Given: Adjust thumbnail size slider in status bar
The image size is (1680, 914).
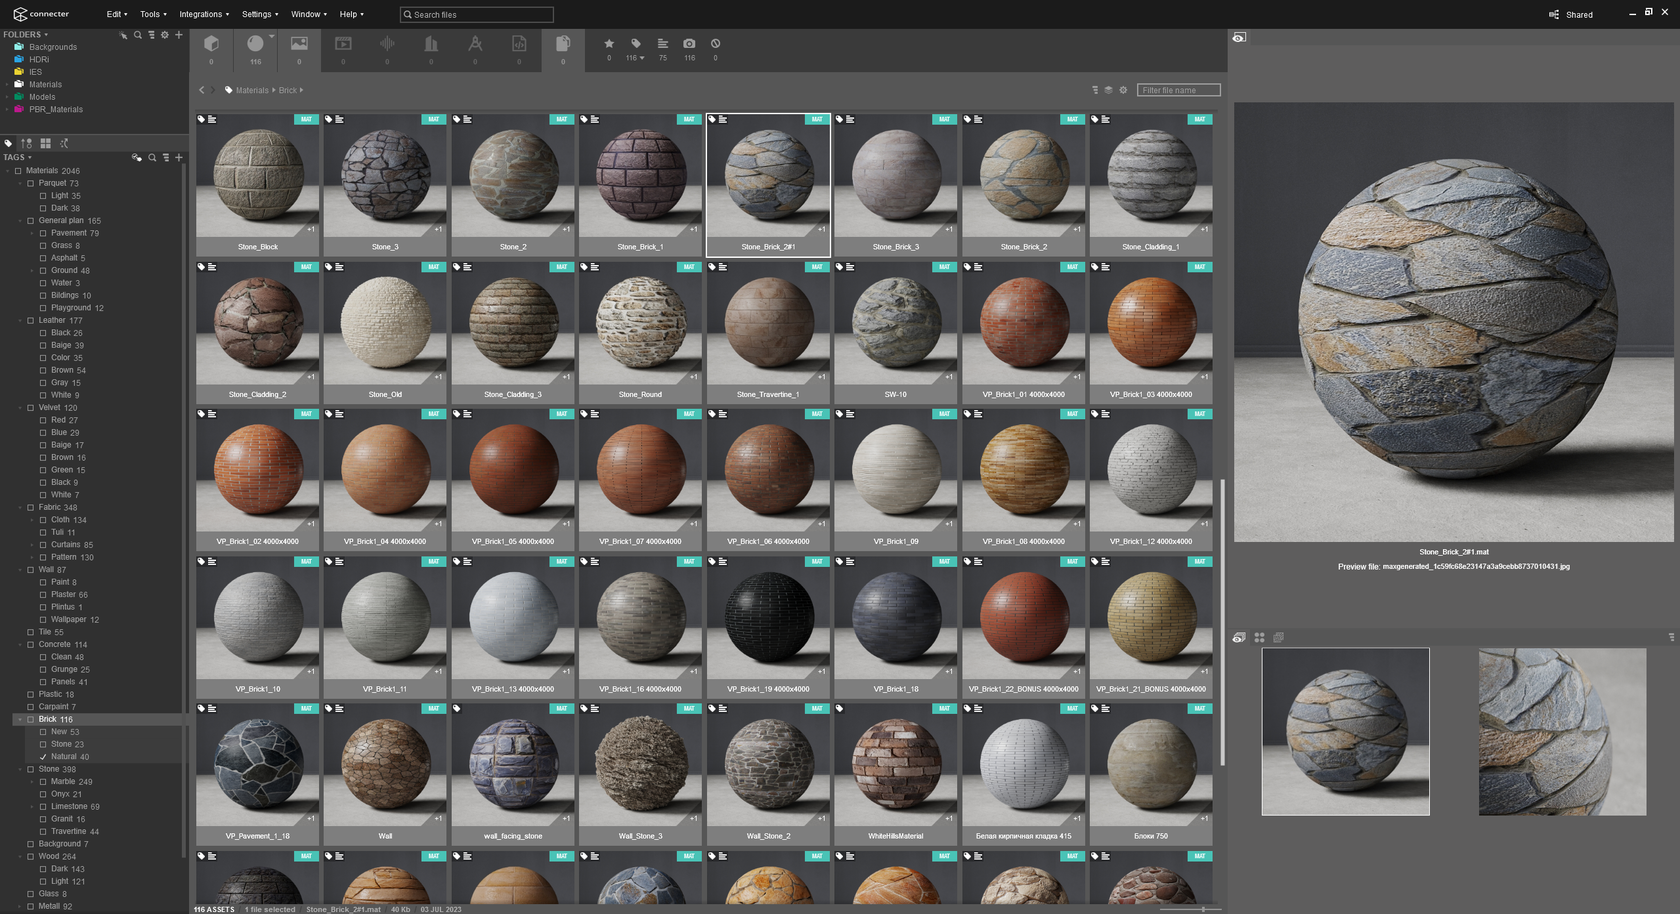Looking at the screenshot, I should pos(1202,909).
